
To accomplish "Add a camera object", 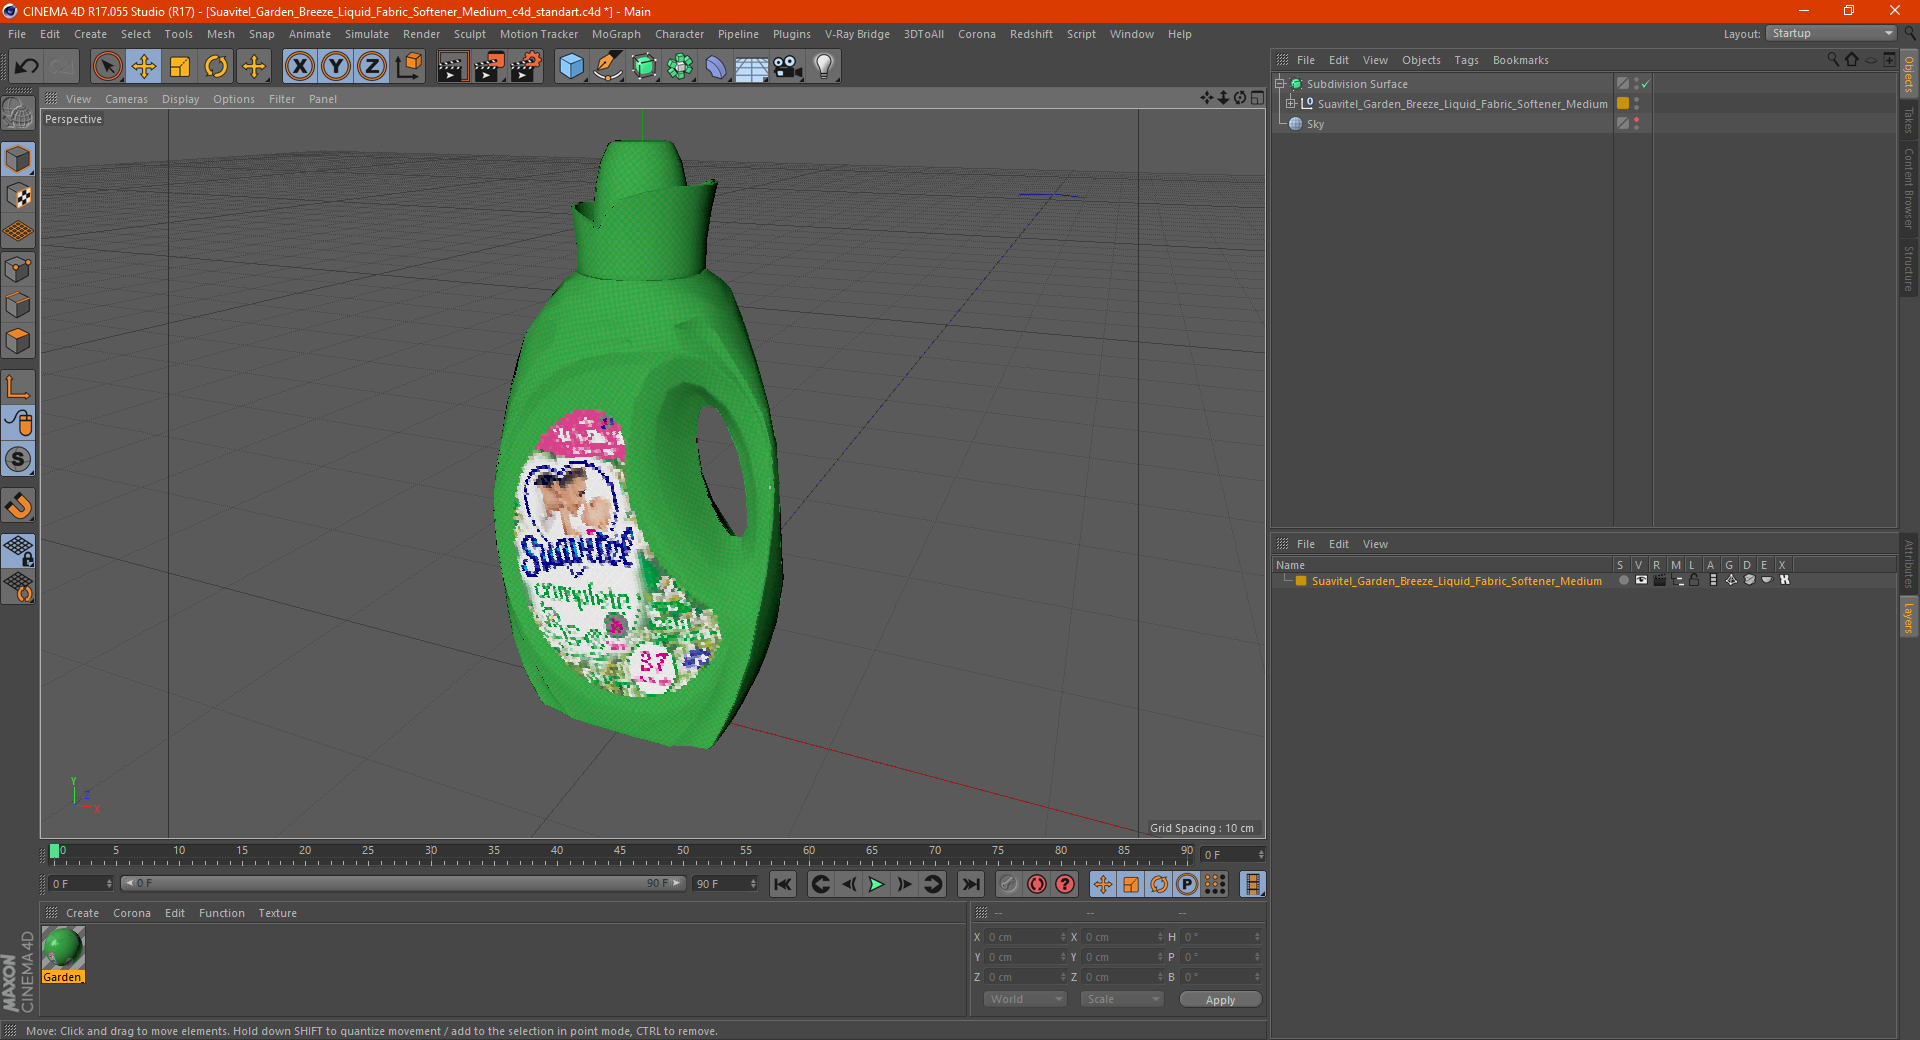I will [788, 67].
